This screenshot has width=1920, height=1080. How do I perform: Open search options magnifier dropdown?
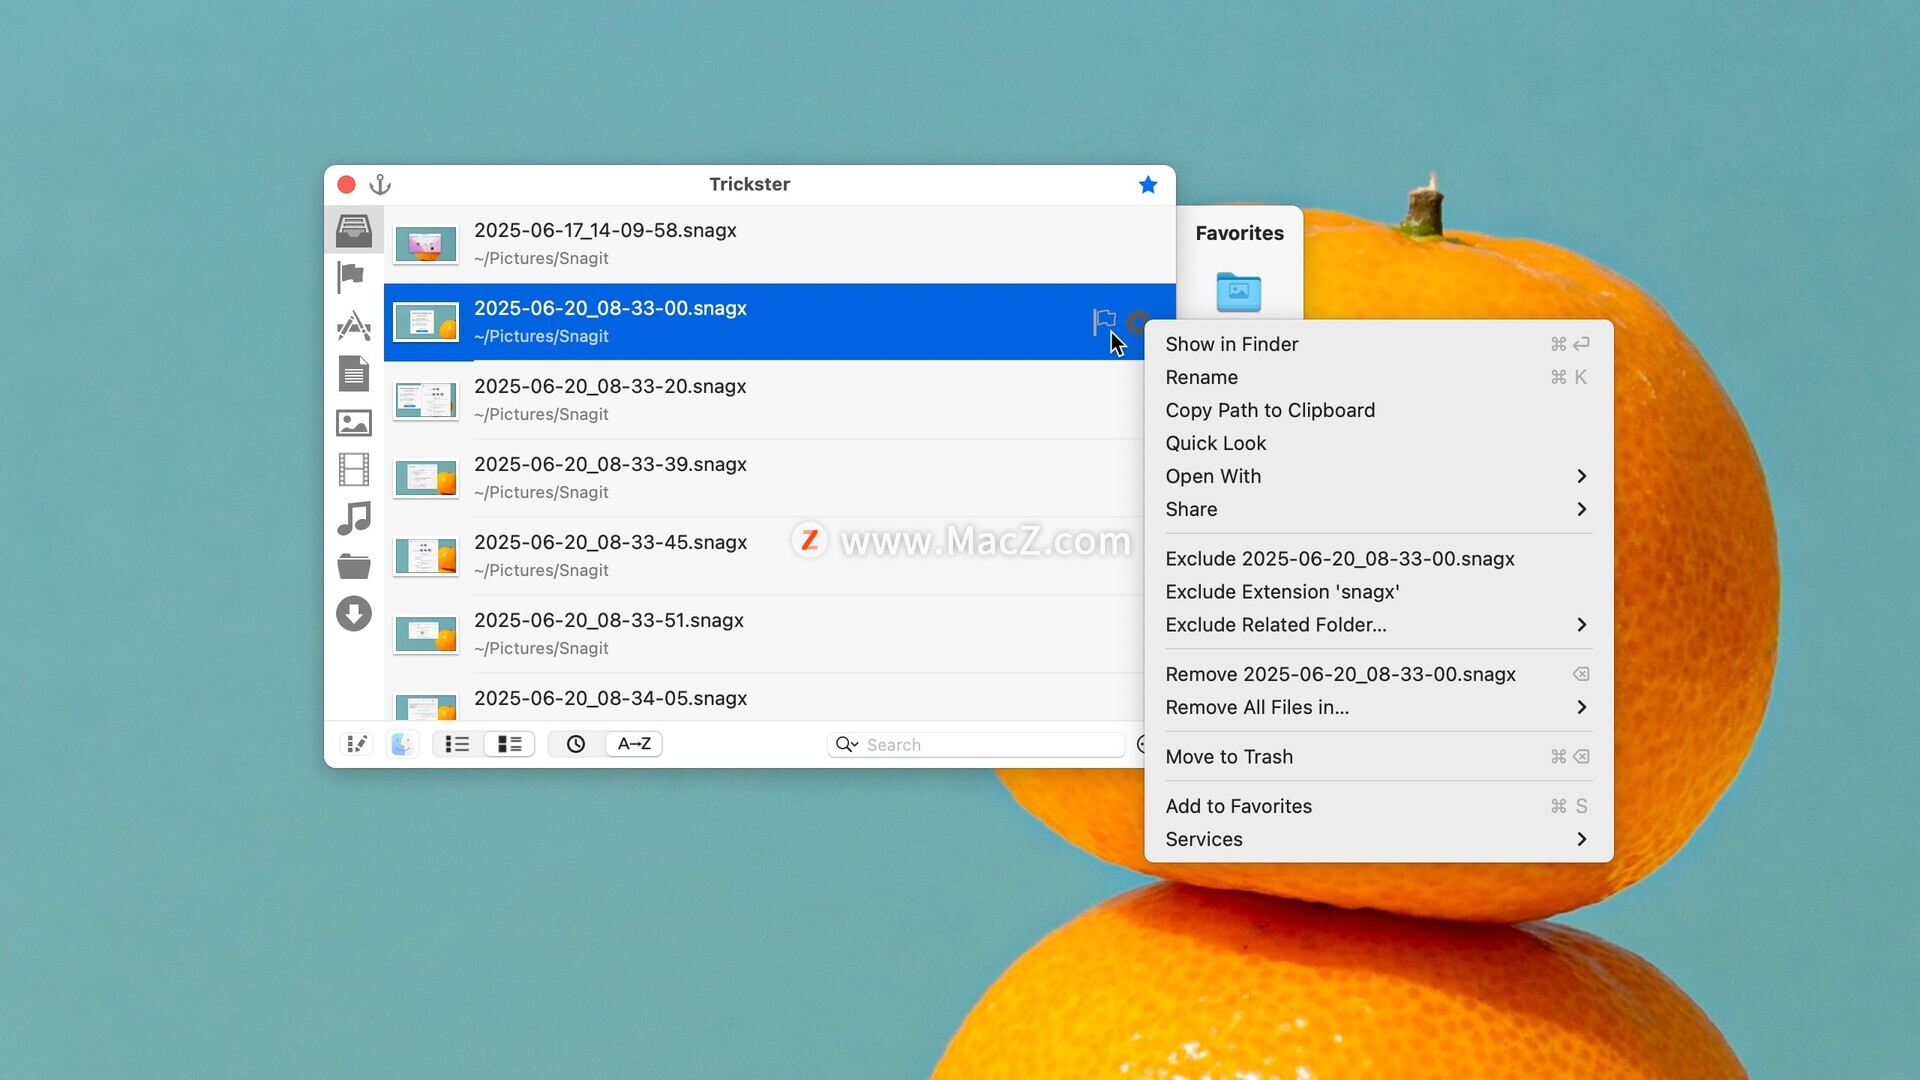(x=847, y=744)
